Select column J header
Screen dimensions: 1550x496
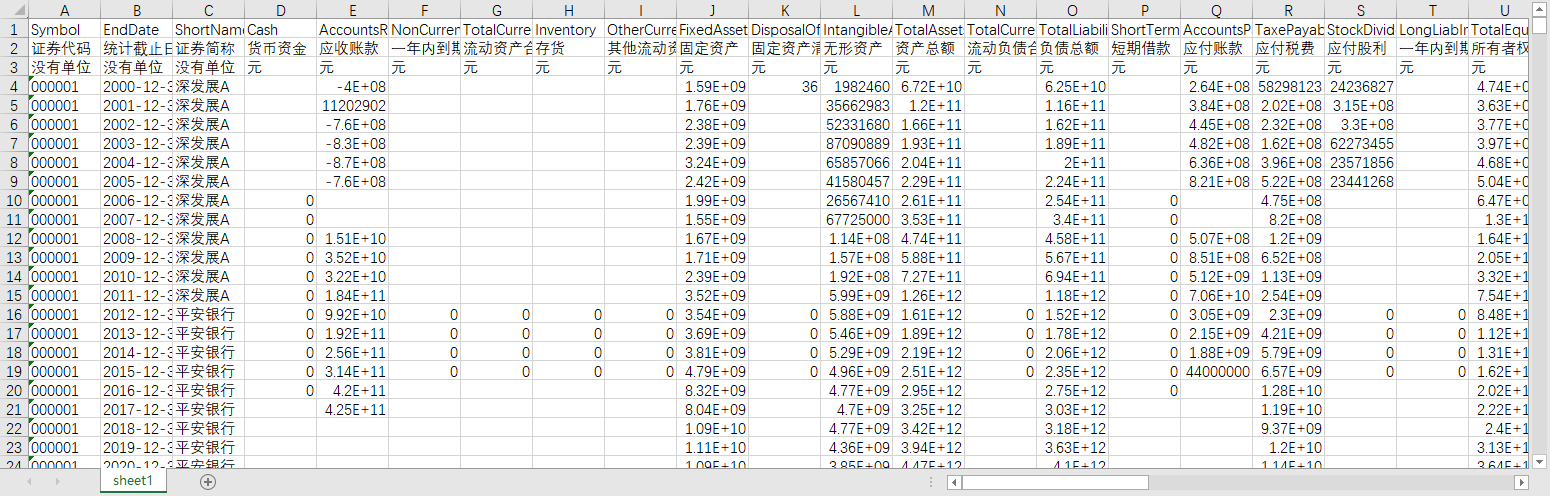[x=712, y=10]
